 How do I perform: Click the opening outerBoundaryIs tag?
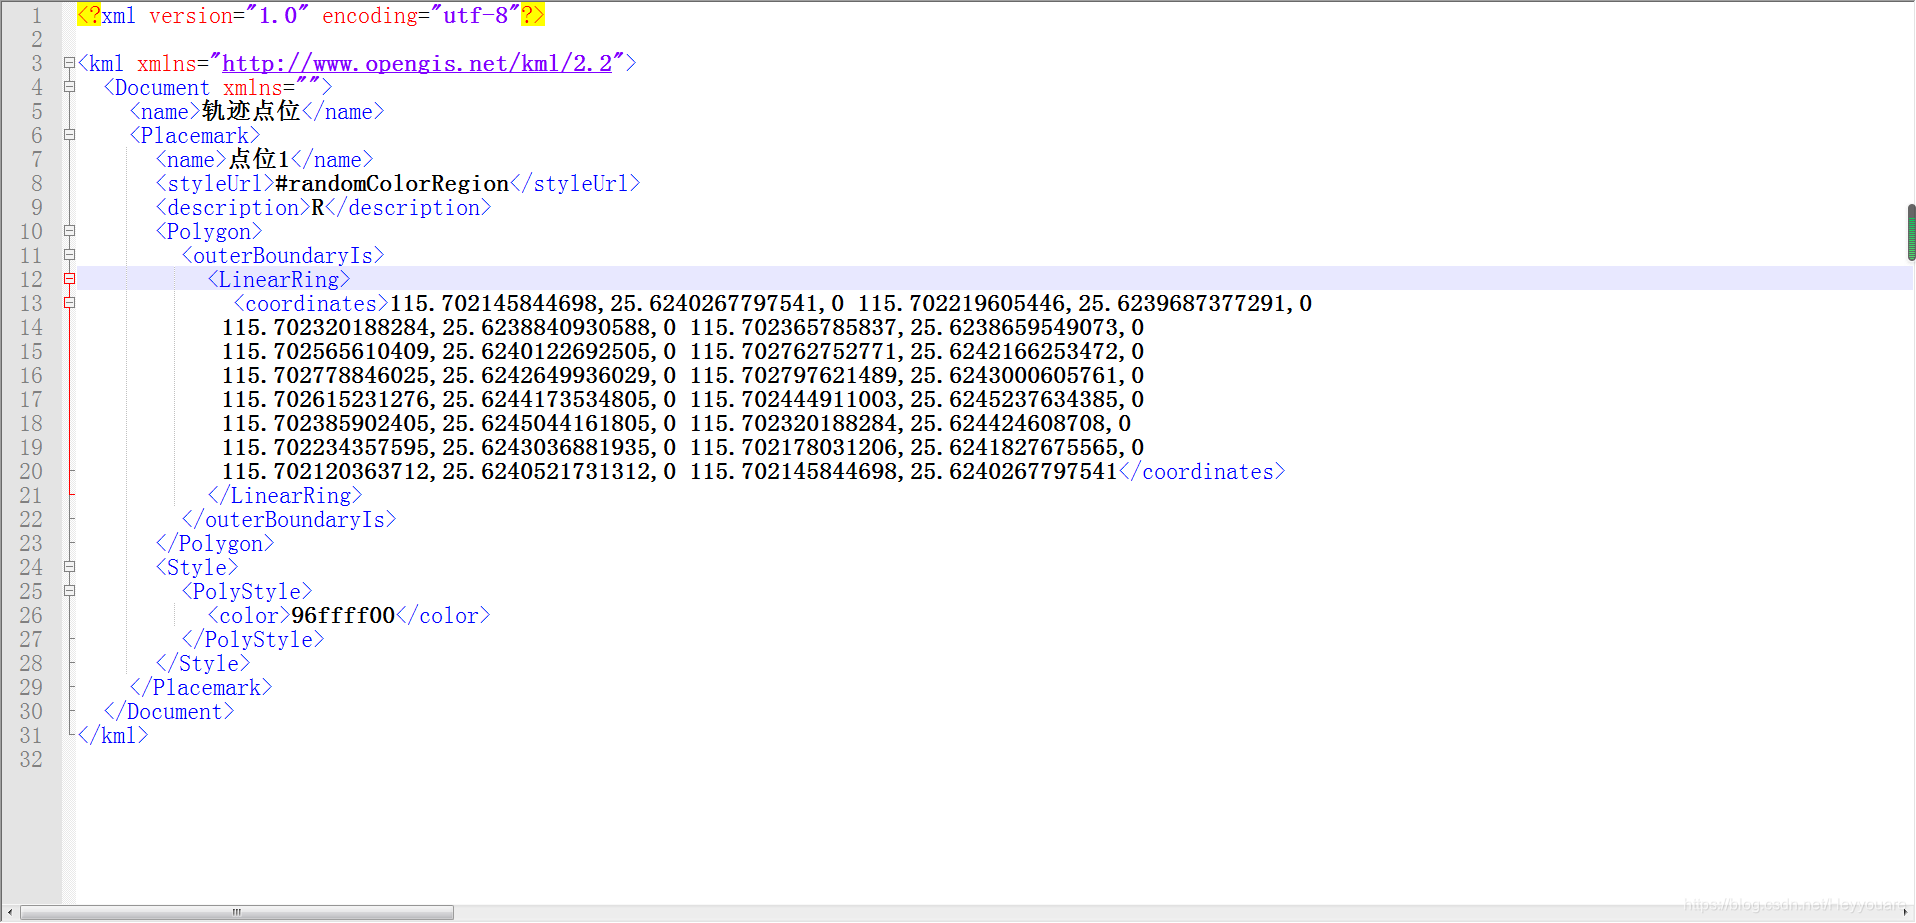(283, 256)
